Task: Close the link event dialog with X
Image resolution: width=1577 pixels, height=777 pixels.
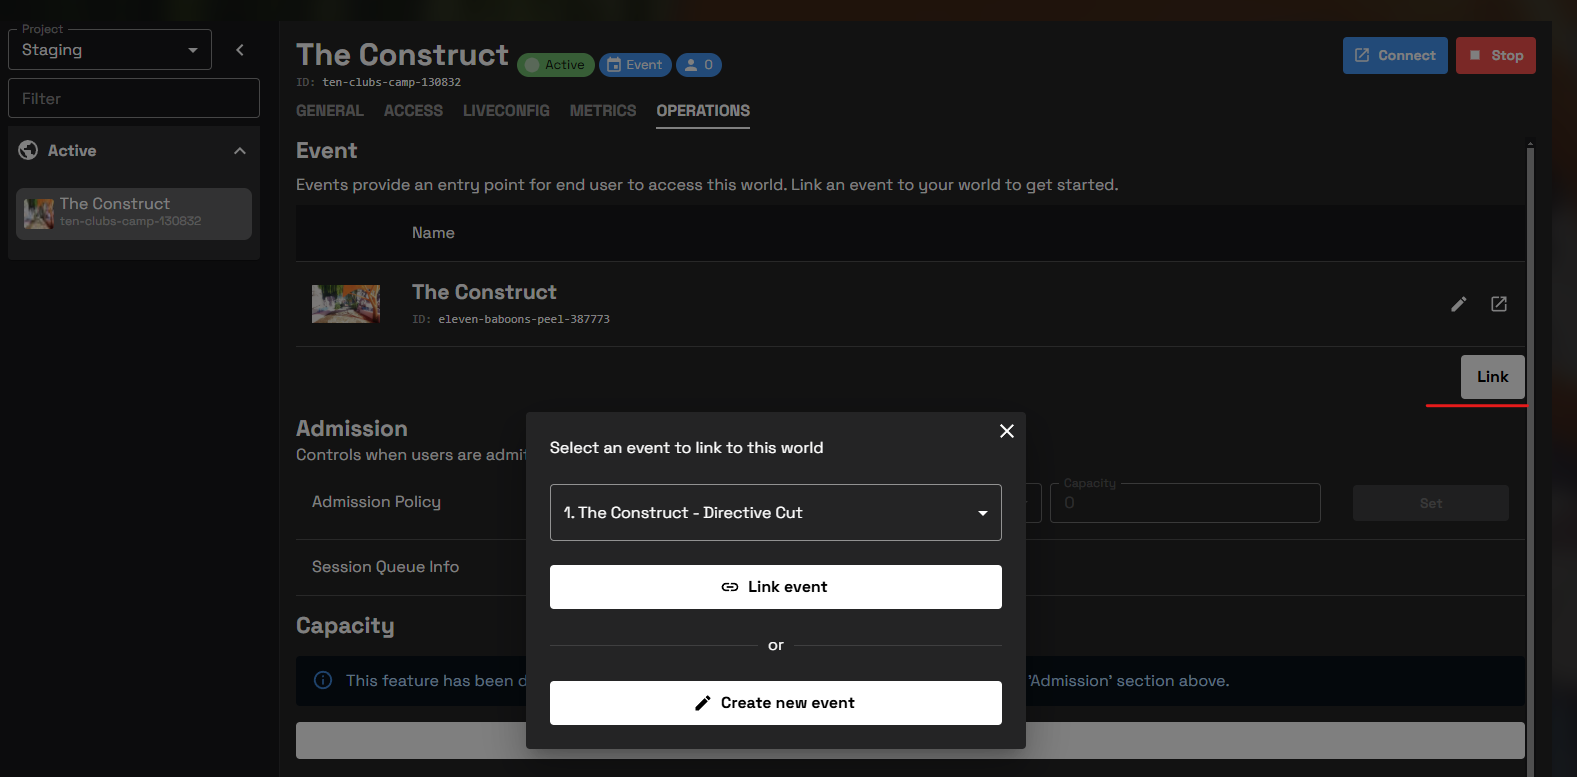Action: (x=1006, y=431)
